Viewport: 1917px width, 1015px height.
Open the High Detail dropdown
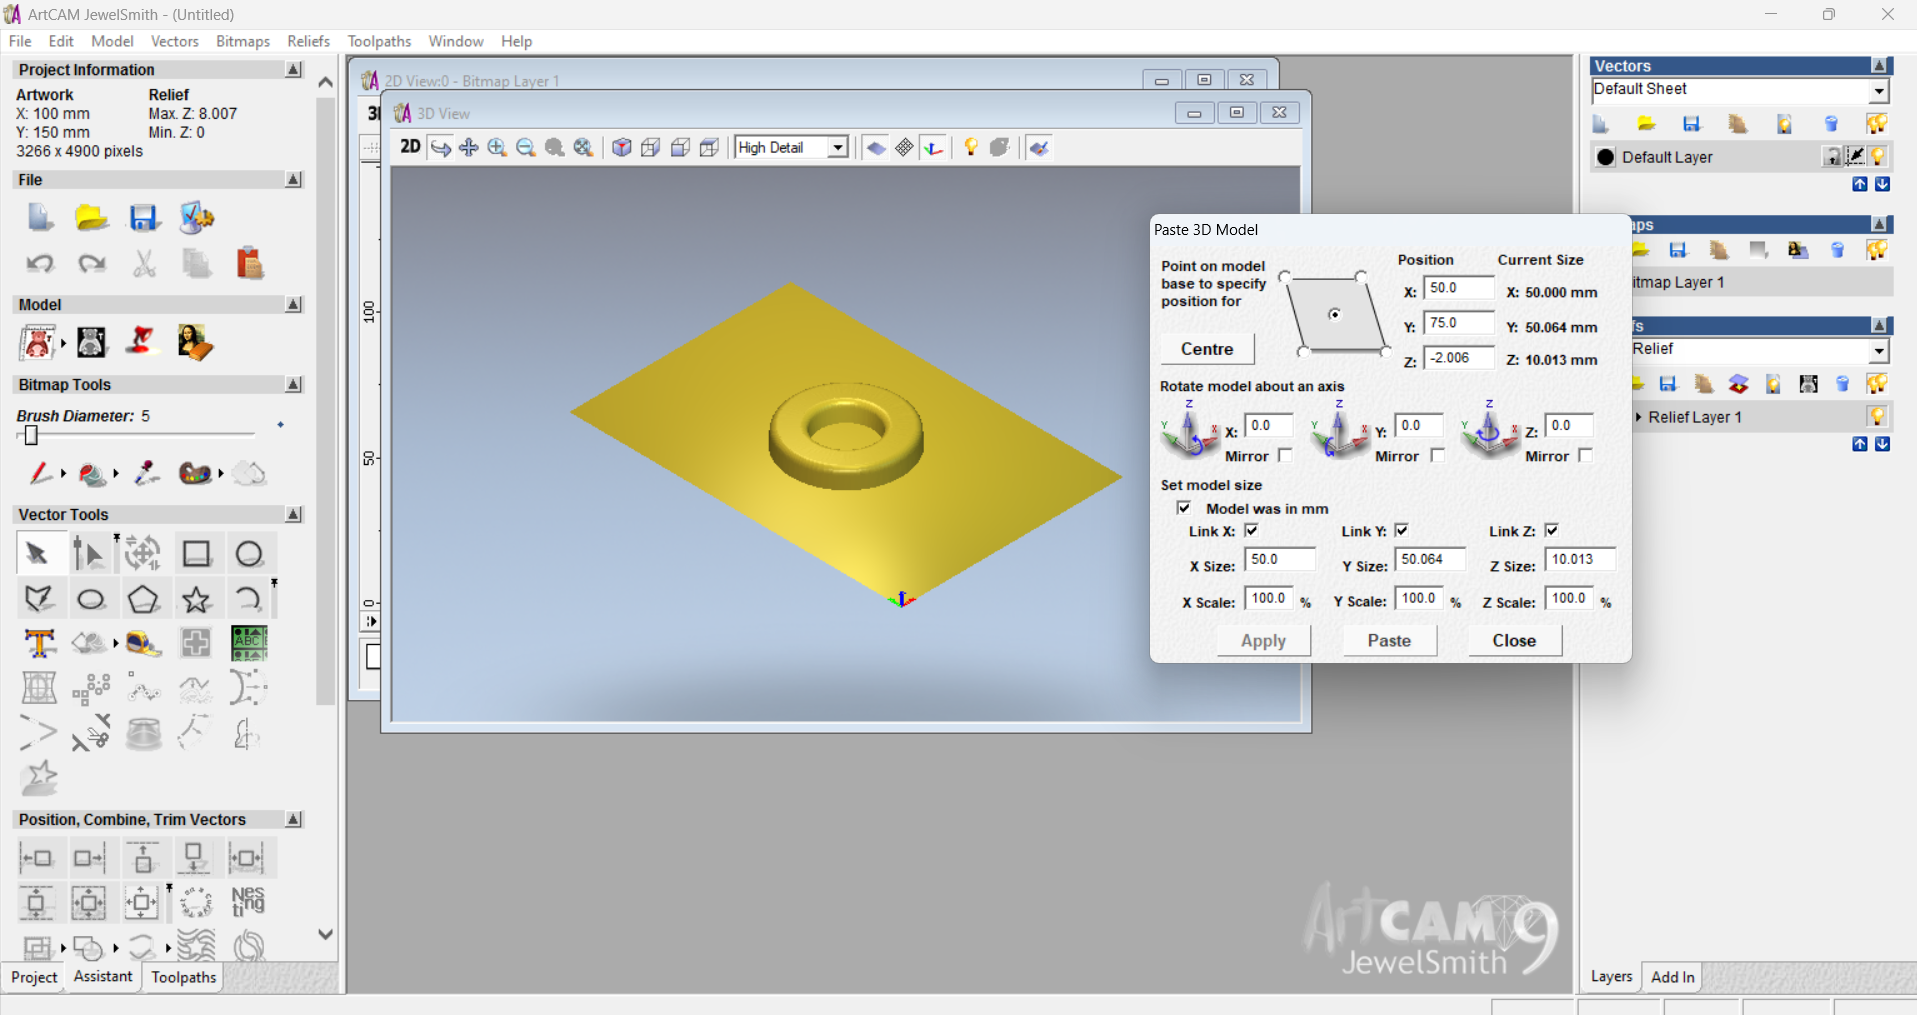[838, 147]
